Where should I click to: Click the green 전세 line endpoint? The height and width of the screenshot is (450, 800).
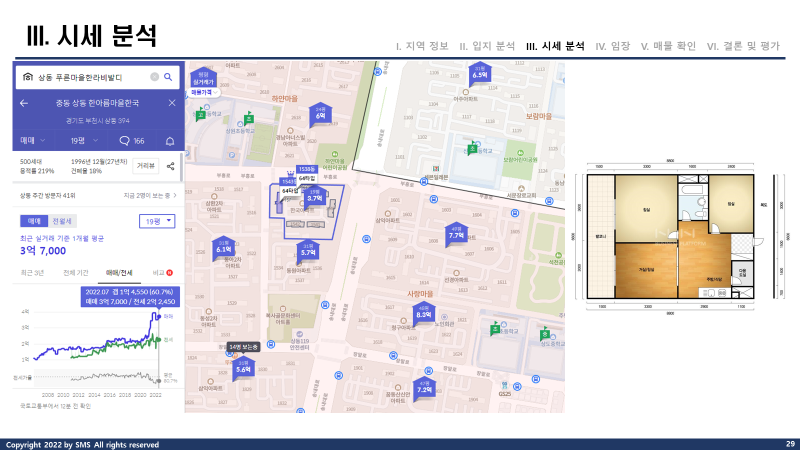[159, 339]
